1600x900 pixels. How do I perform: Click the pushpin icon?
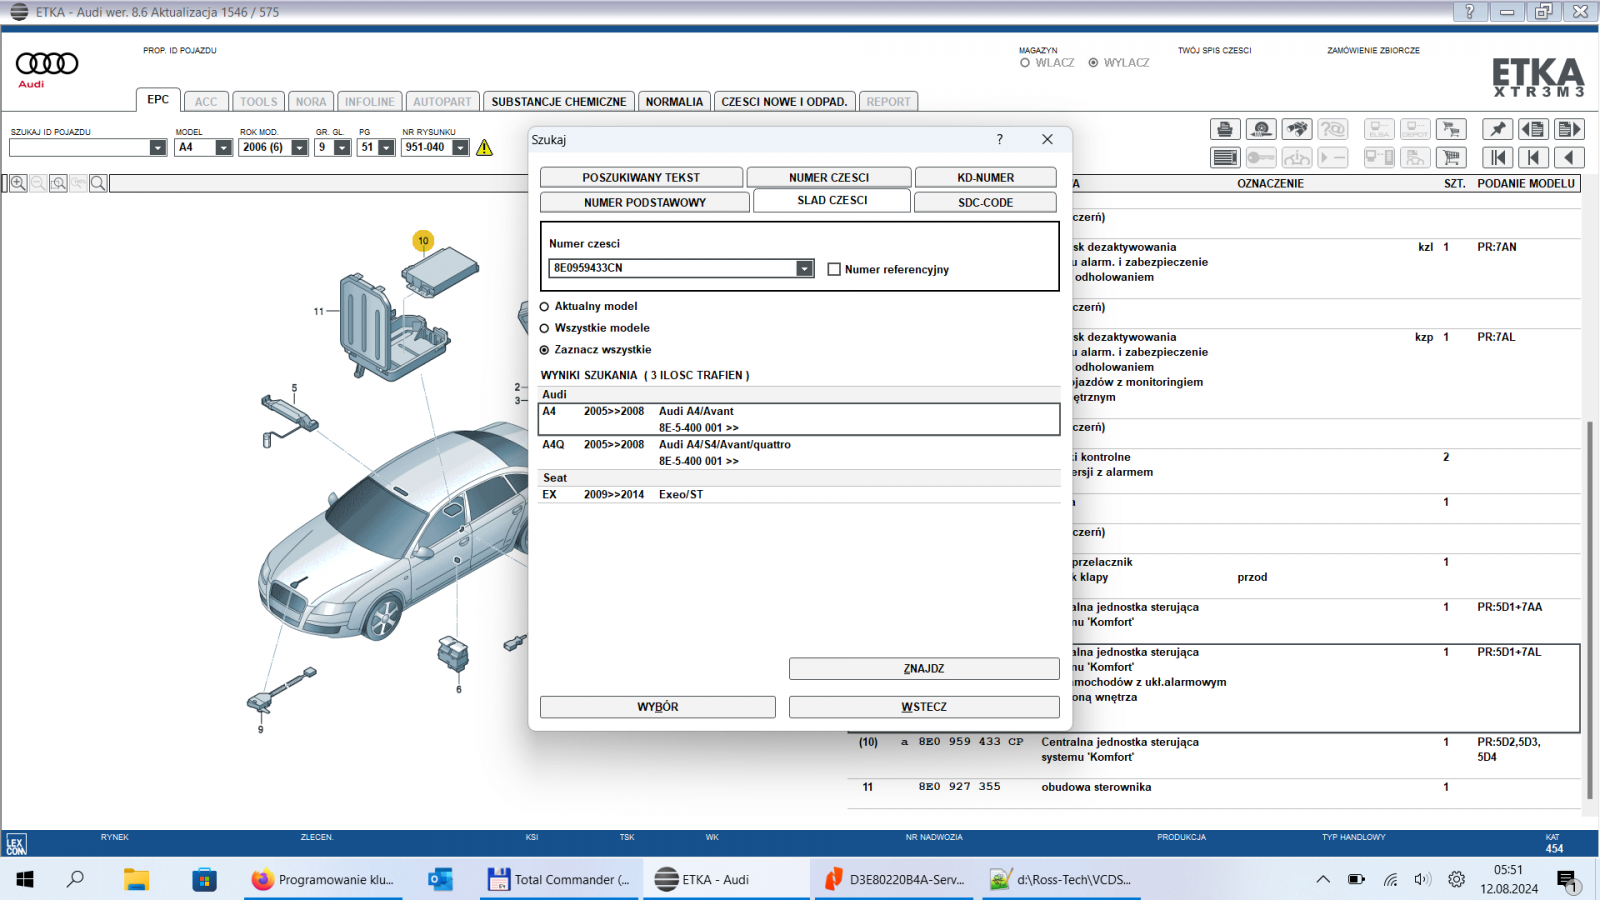[1497, 129]
